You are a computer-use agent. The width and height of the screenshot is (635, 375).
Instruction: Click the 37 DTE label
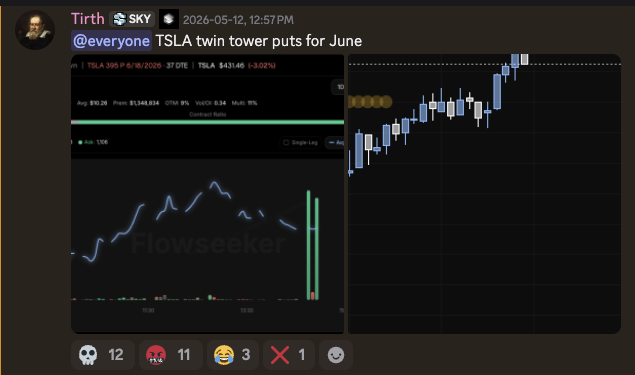coord(177,66)
